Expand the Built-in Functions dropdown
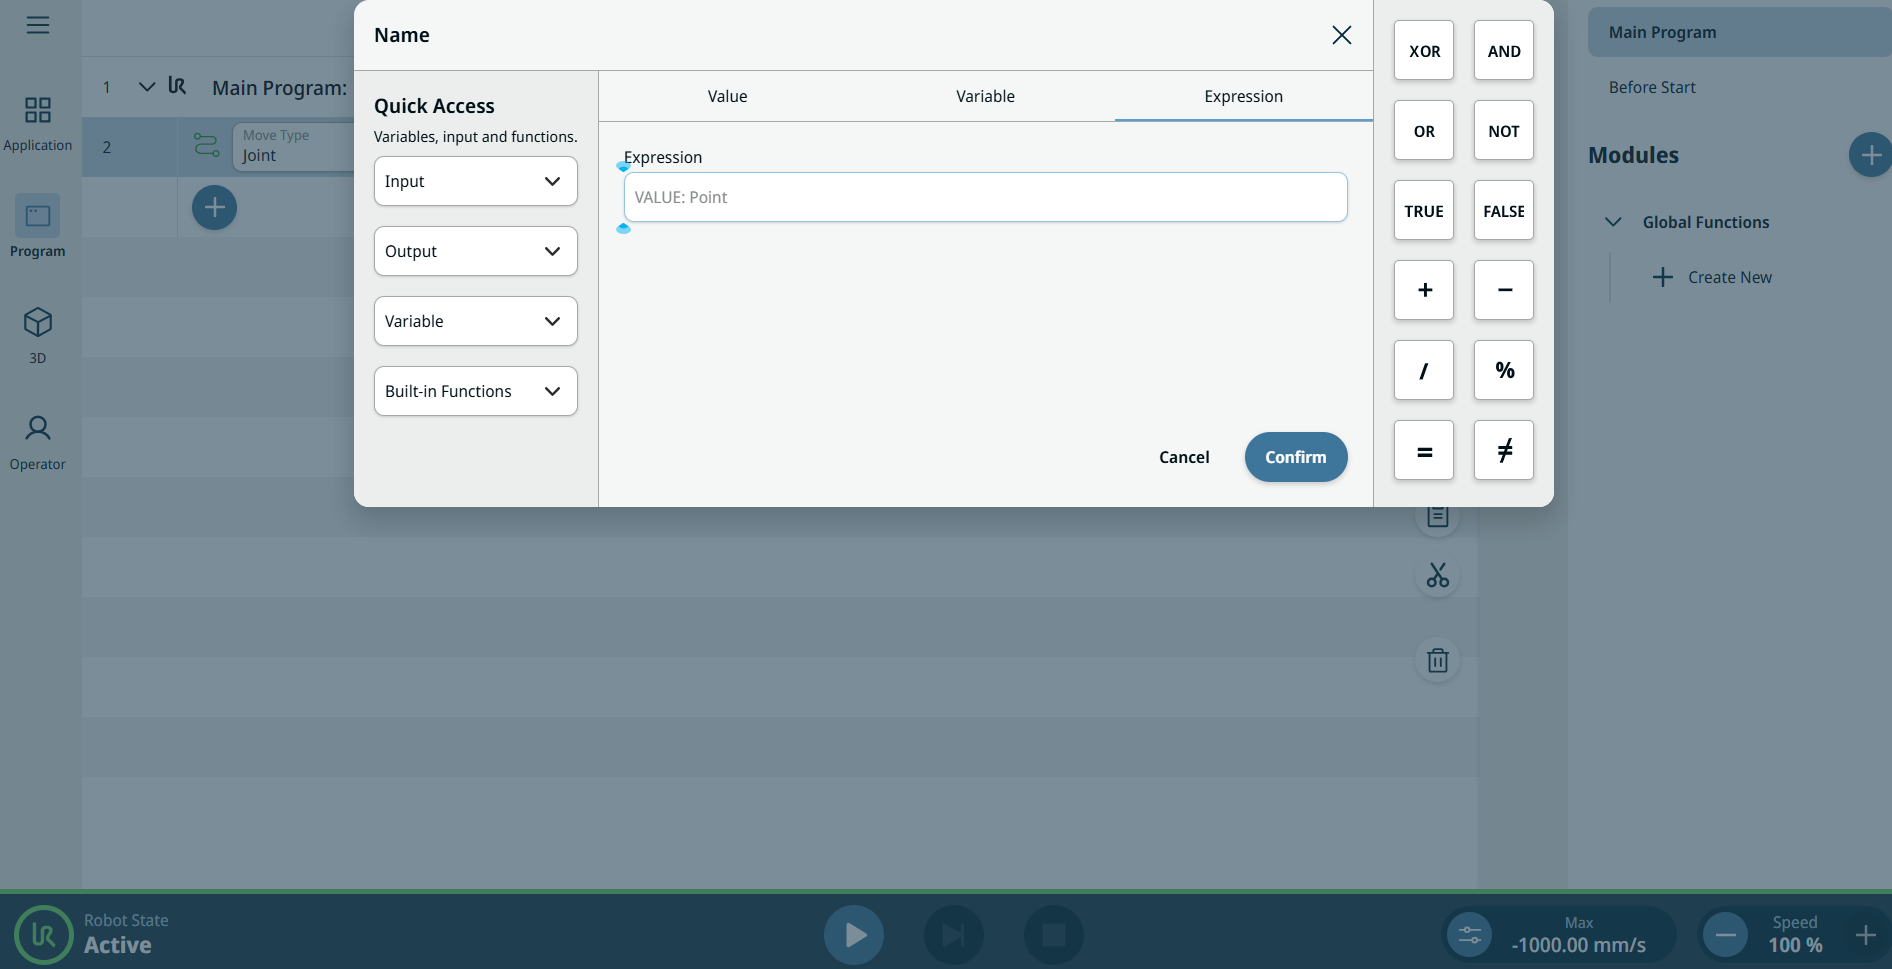 tap(475, 391)
